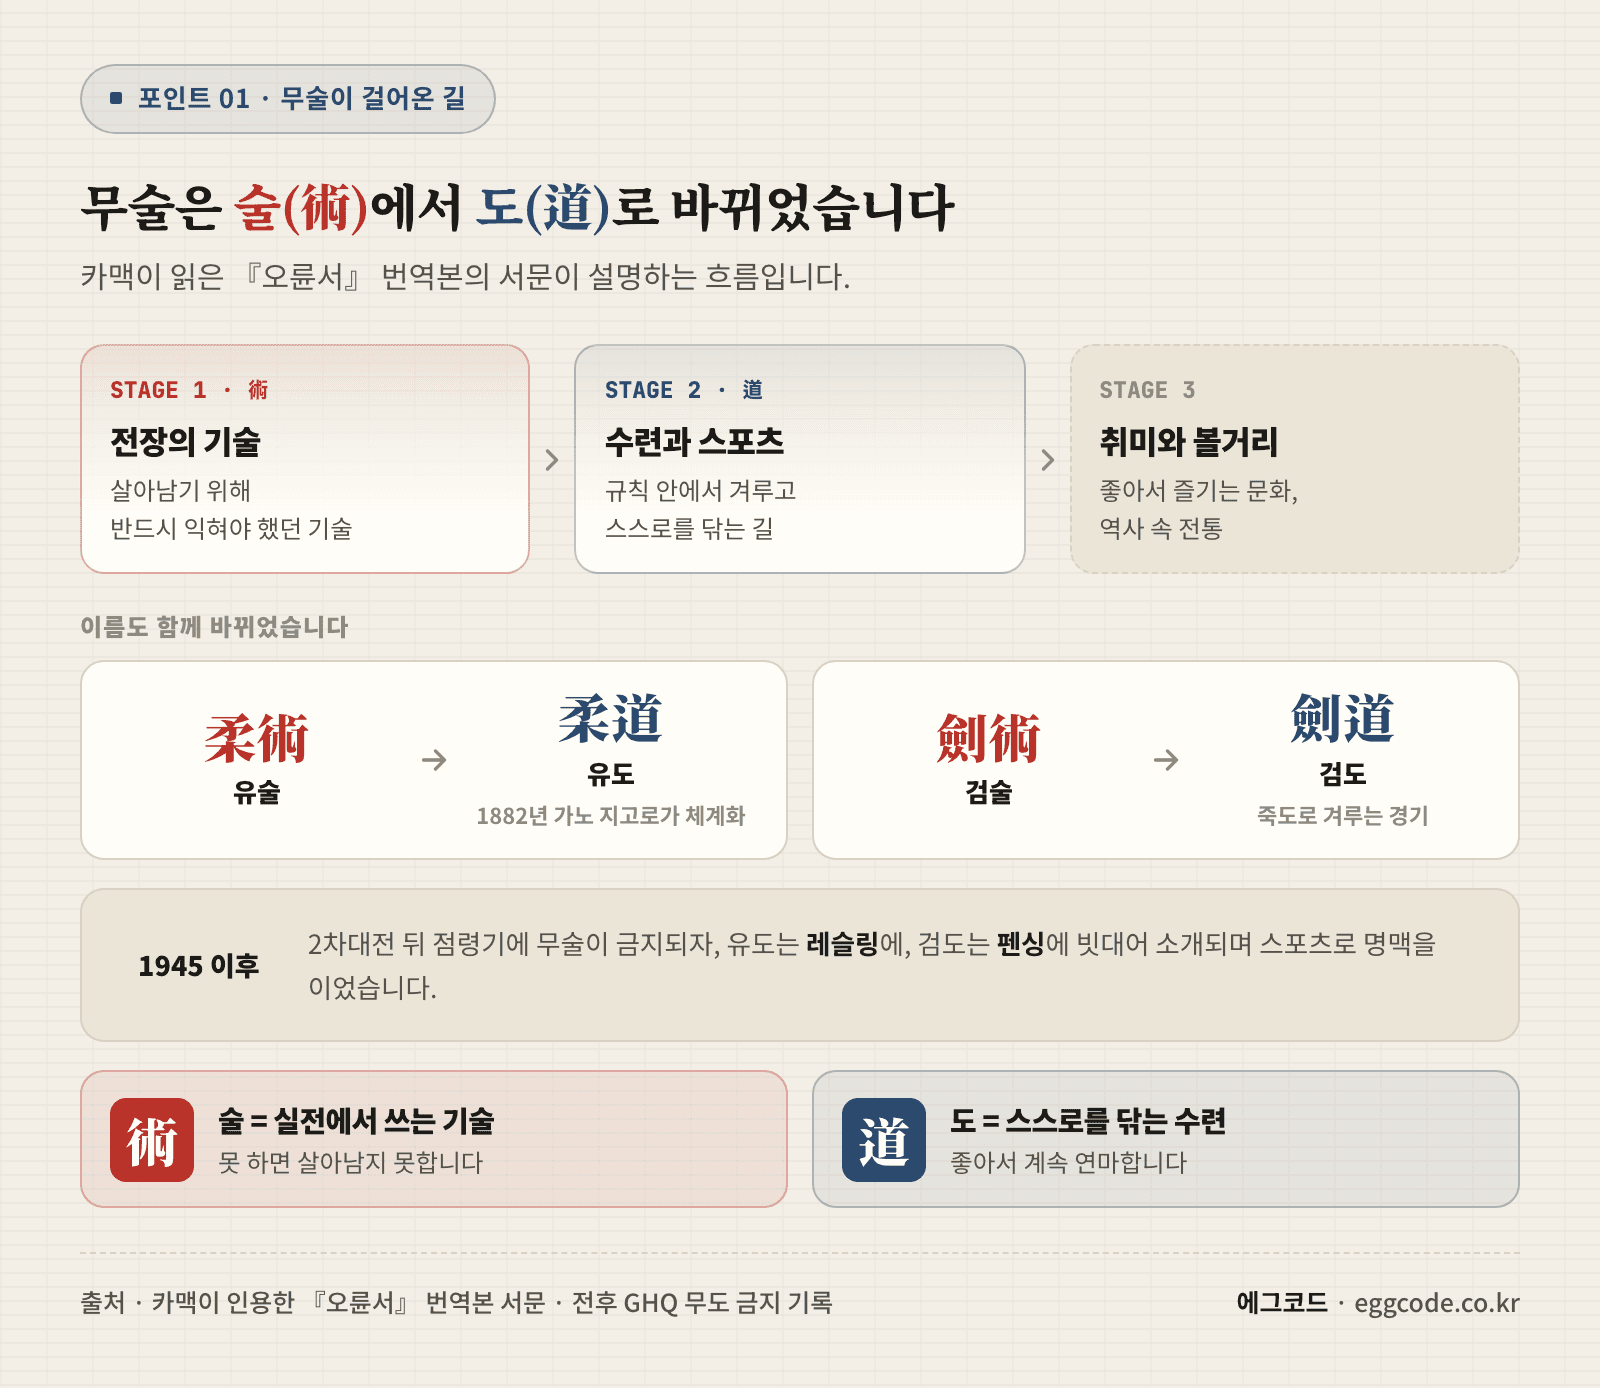Open the eggcode.co.kr link
The image size is (1600, 1388).
coord(1437,1303)
